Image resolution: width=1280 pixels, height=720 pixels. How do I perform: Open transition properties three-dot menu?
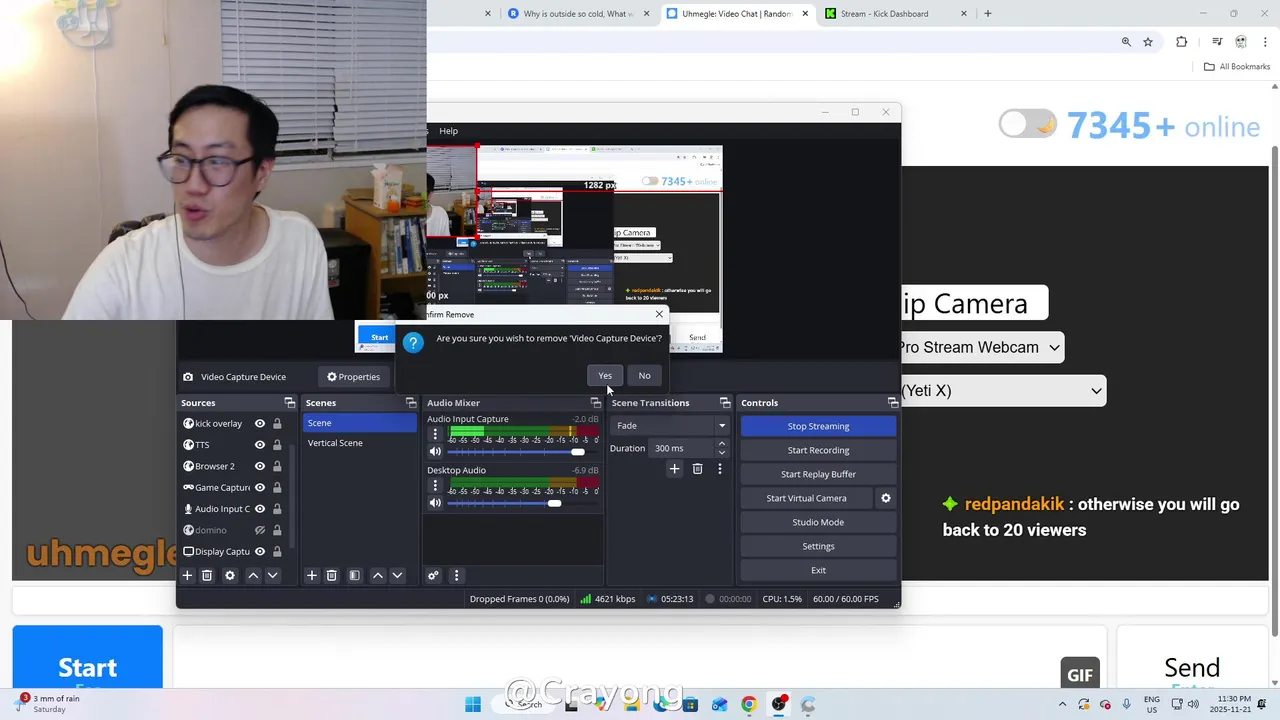tap(719, 468)
